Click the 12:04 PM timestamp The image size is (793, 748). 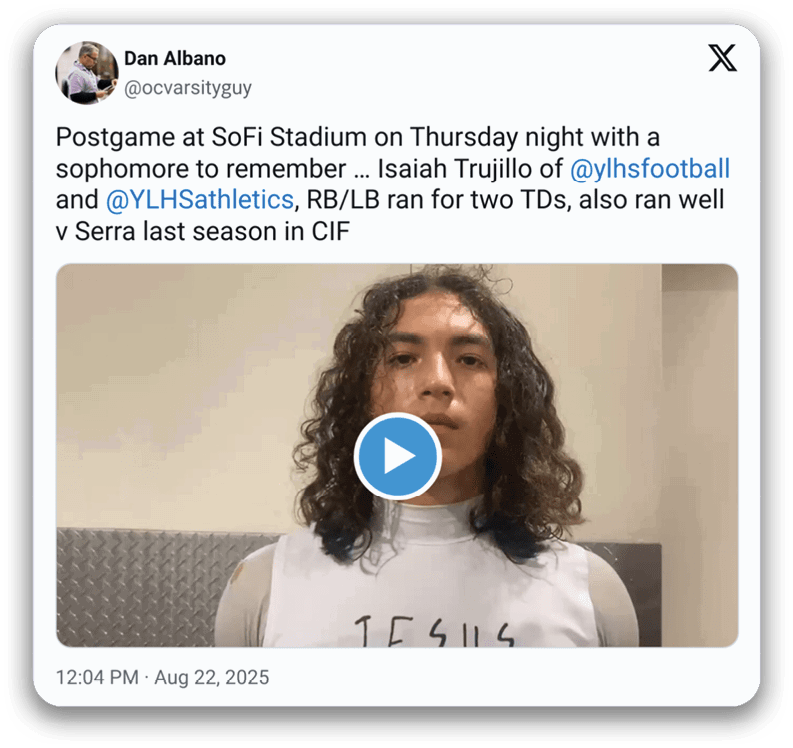click(x=97, y=677)
